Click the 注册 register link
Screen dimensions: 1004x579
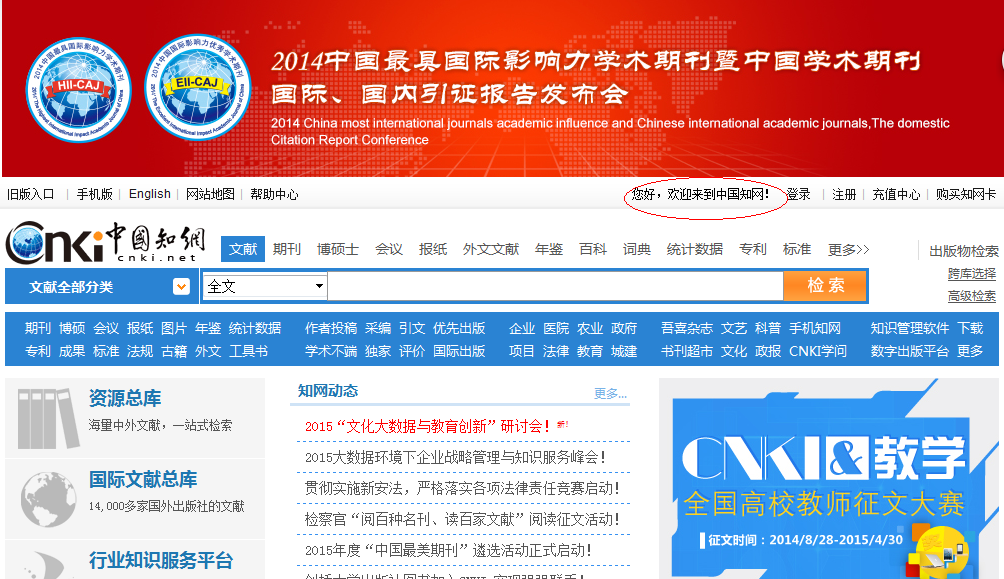(x=844, y=194)
